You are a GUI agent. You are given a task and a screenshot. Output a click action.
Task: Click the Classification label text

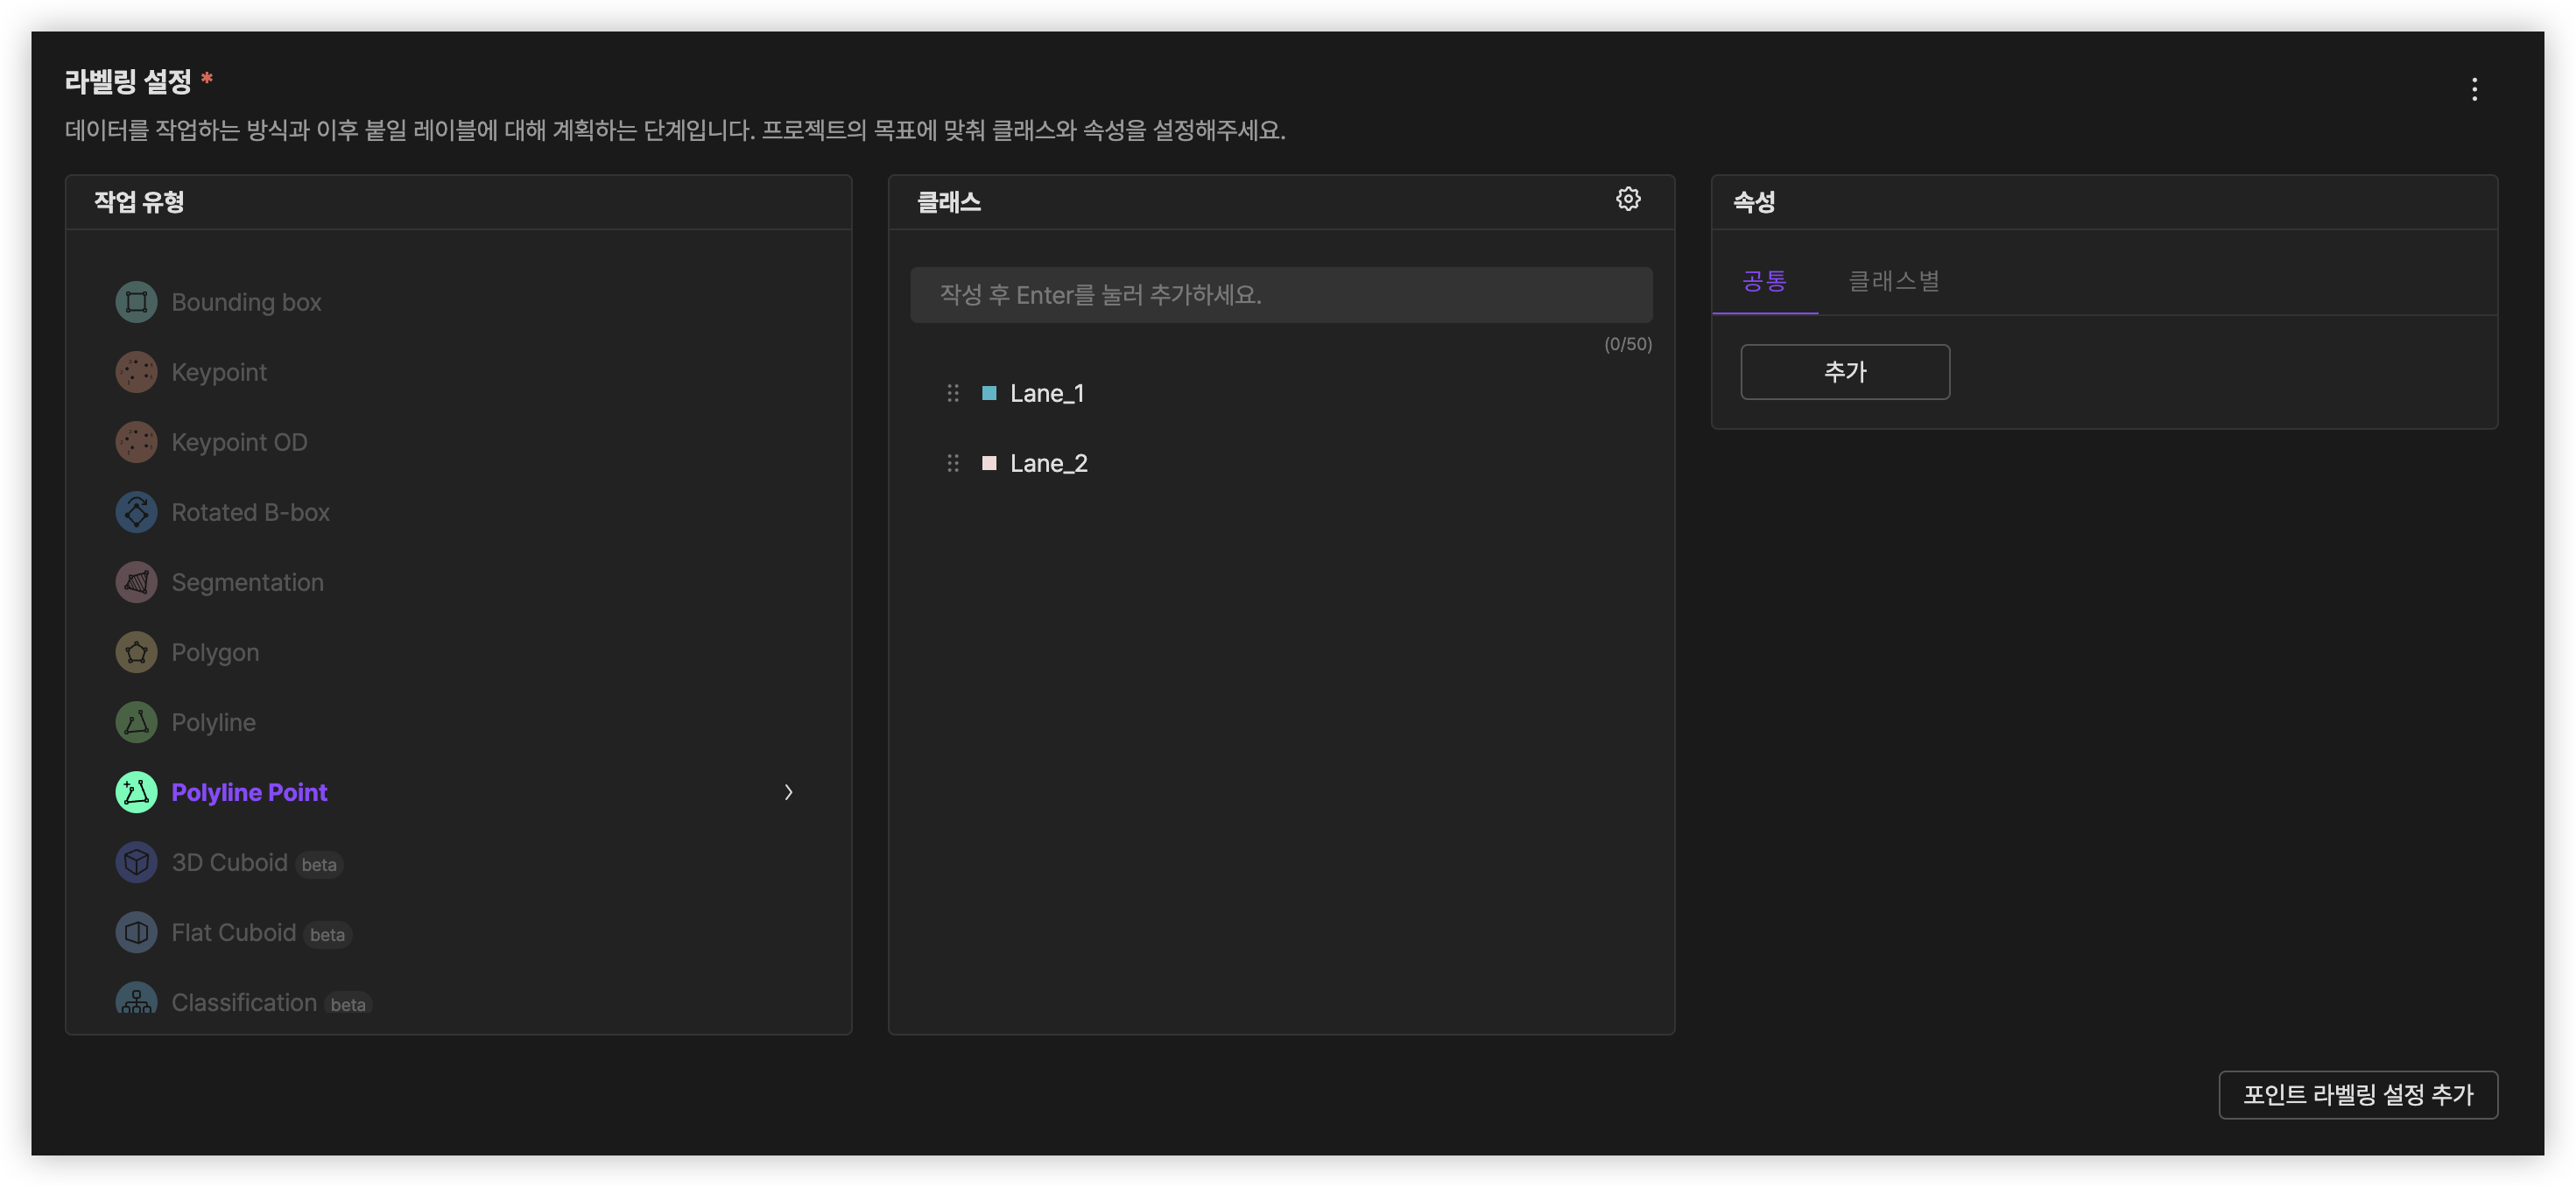tap(244, 1002)
